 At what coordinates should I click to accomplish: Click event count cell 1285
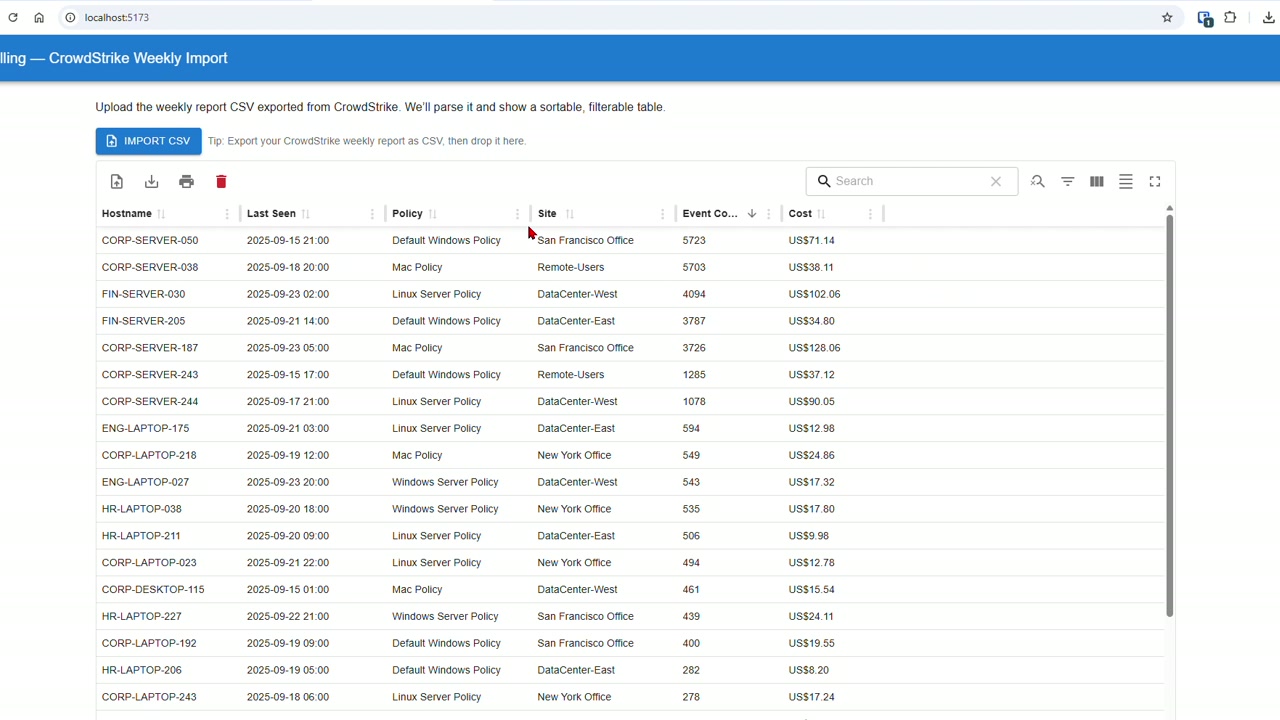pyautogui.click(x=694, y=375)
